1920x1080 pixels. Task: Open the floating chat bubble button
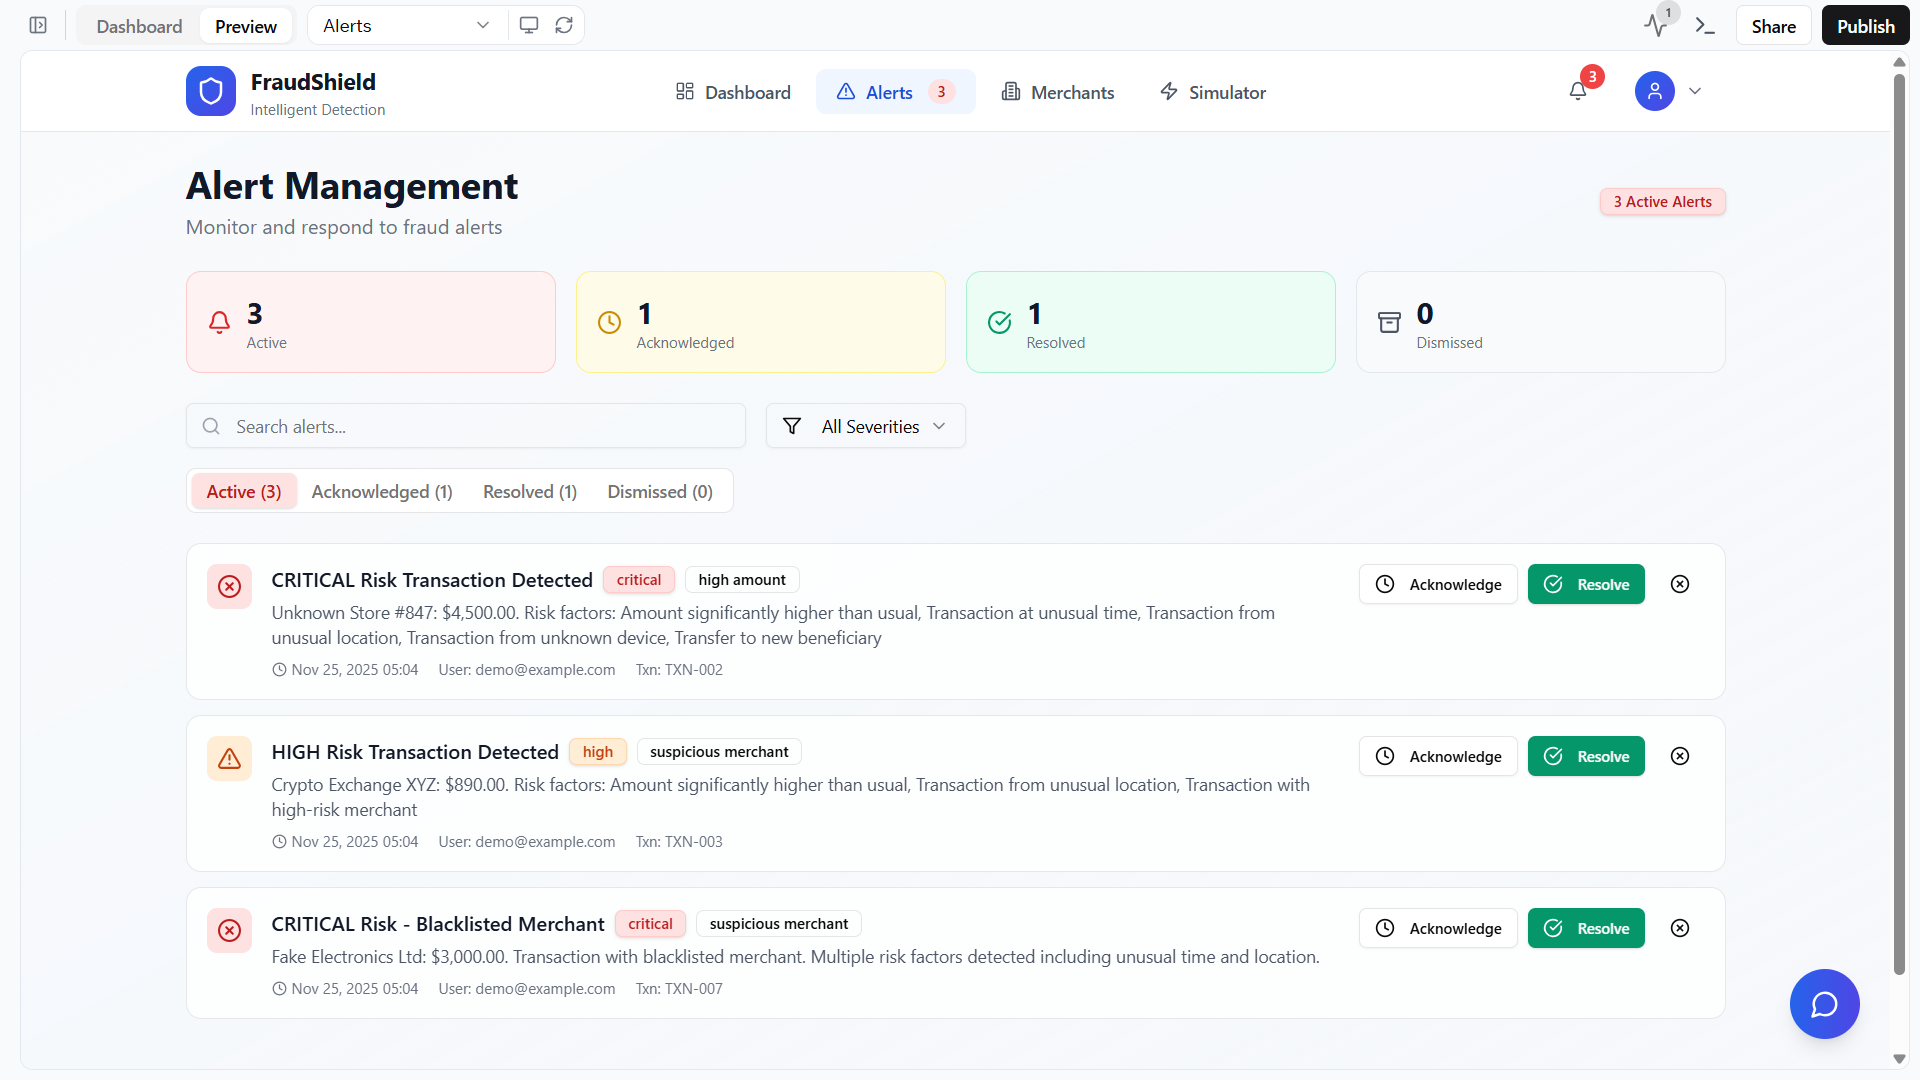click(1824, 1004)
